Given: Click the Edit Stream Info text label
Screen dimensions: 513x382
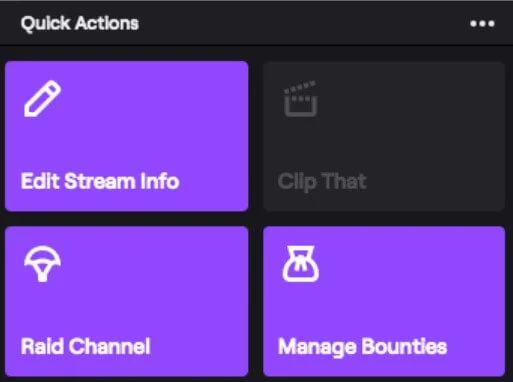Looking at the screenshot, I should (100, 181).
